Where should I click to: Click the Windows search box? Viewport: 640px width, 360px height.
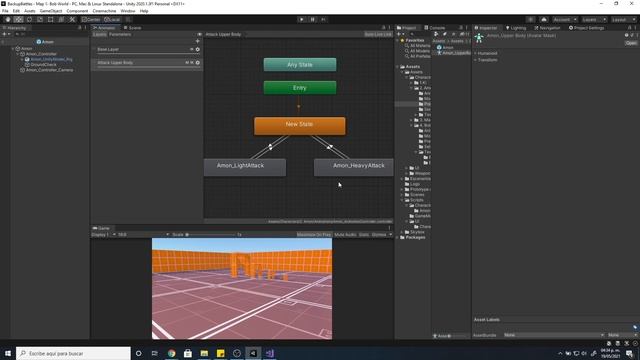73,353
